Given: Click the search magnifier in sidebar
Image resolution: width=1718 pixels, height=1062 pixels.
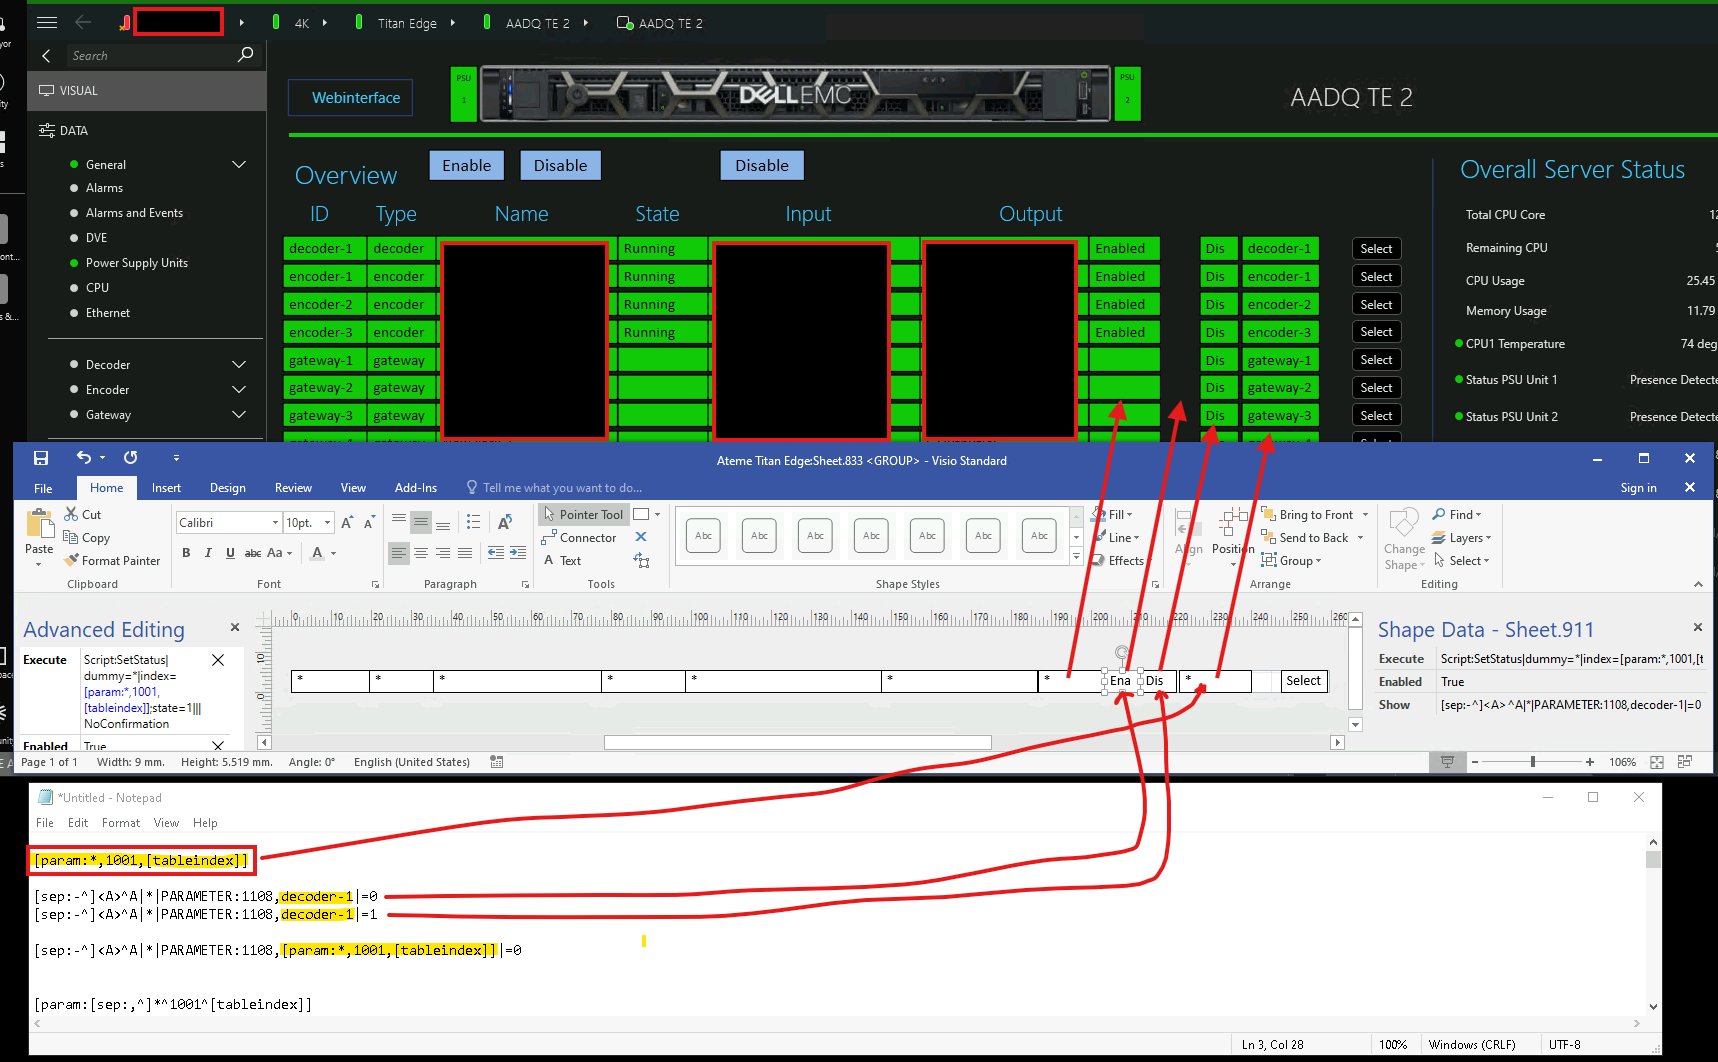Looking at the screenshot, I should [246, 55].
